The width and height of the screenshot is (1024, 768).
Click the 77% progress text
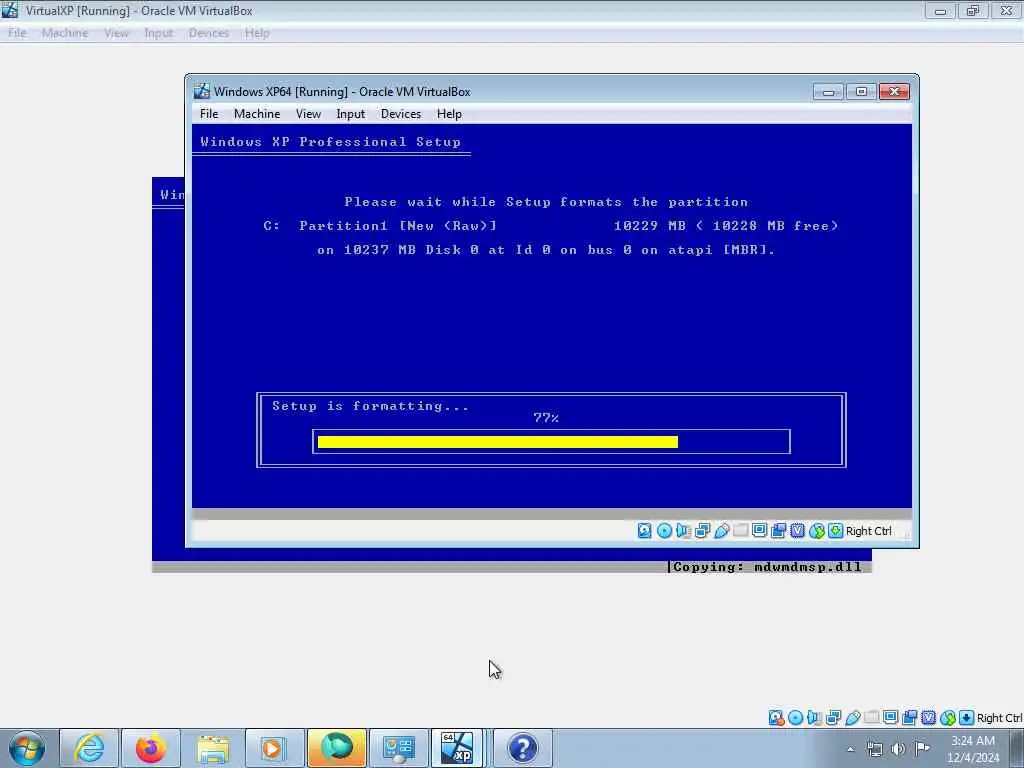pos(546,417)
